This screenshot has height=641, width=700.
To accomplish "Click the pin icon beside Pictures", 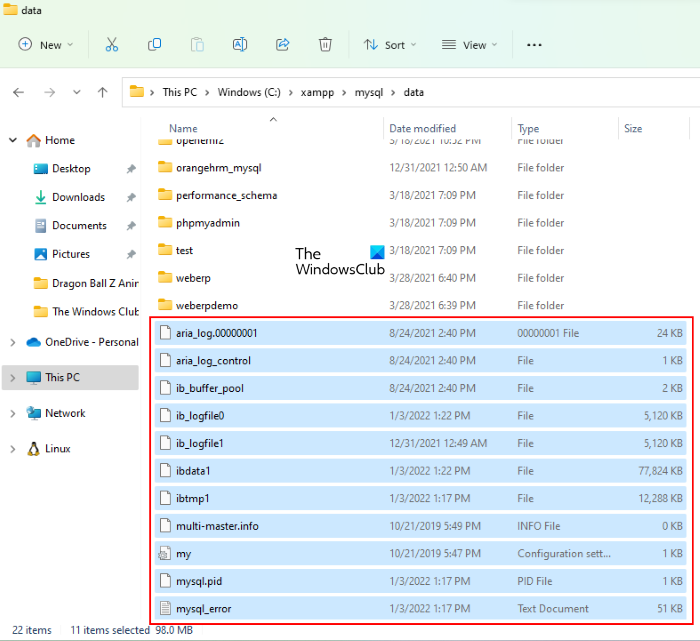I will (131, 254).
